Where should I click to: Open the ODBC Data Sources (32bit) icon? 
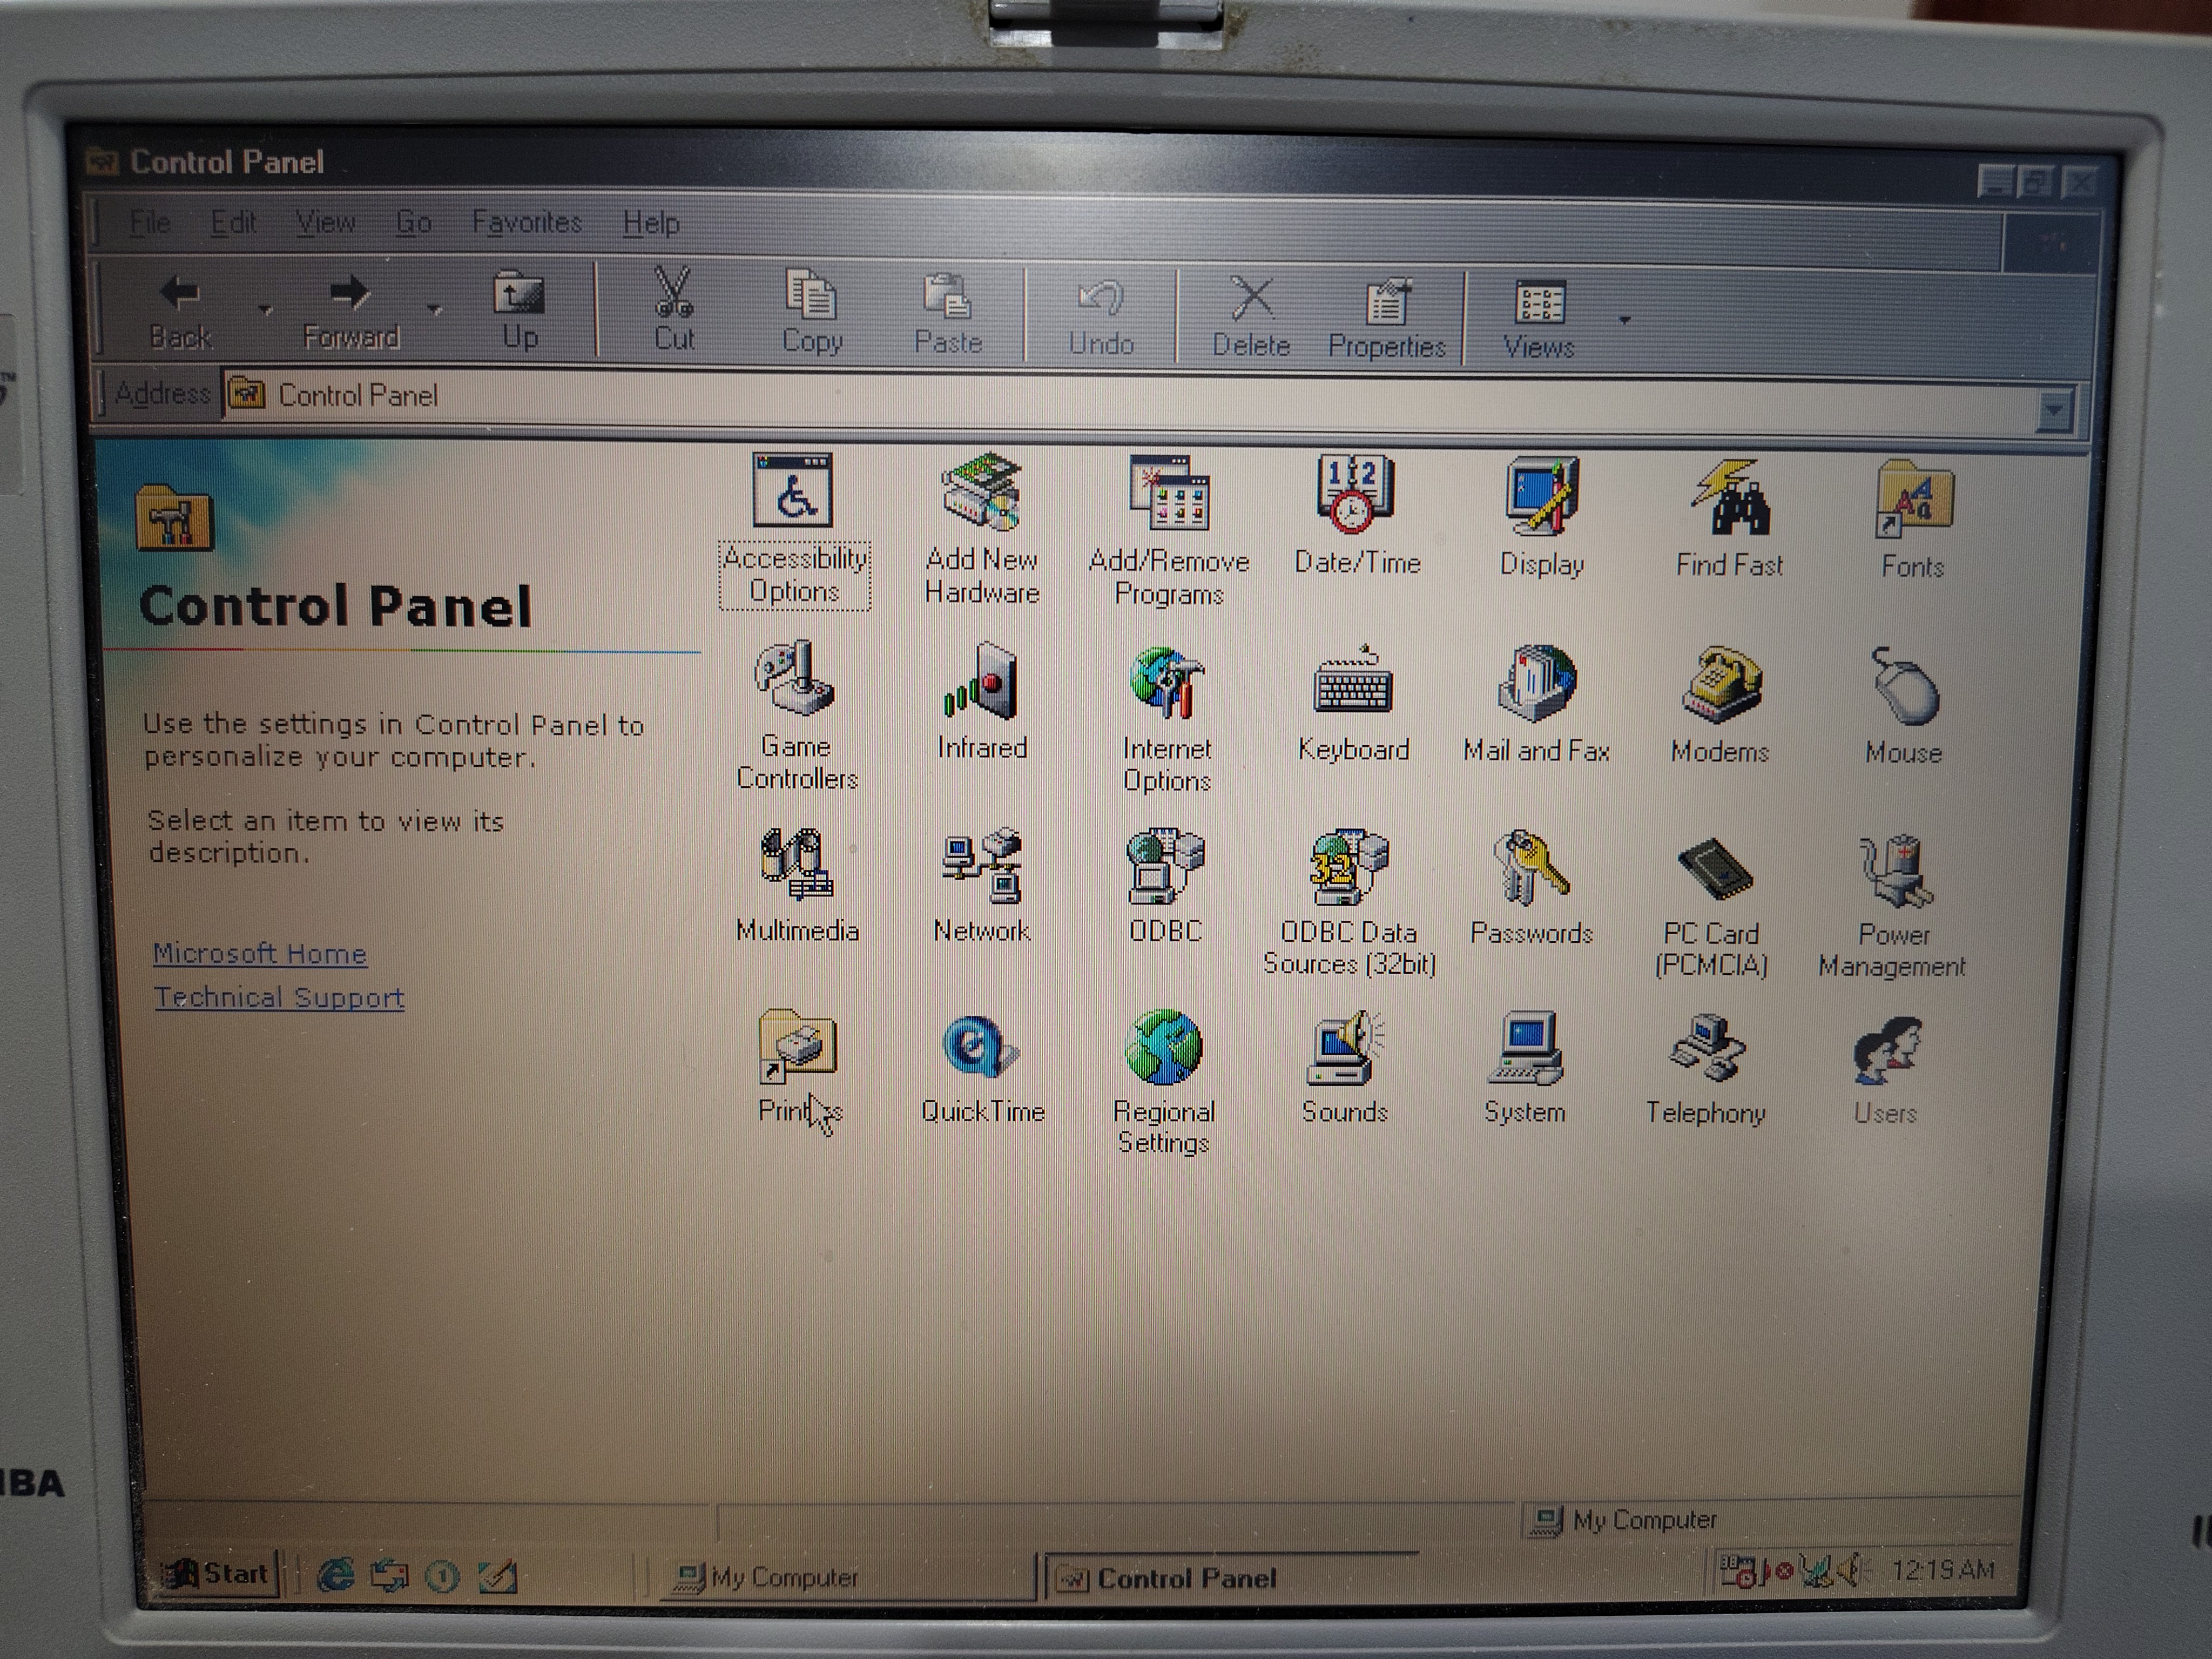pyautogui.click(x=1348, y=868)
